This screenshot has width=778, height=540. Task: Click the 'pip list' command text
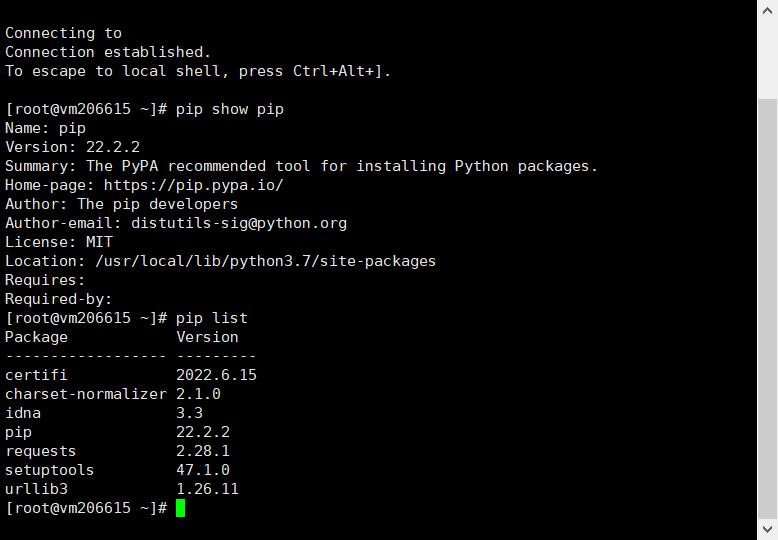pyautogui.click(x=212, y=318)
